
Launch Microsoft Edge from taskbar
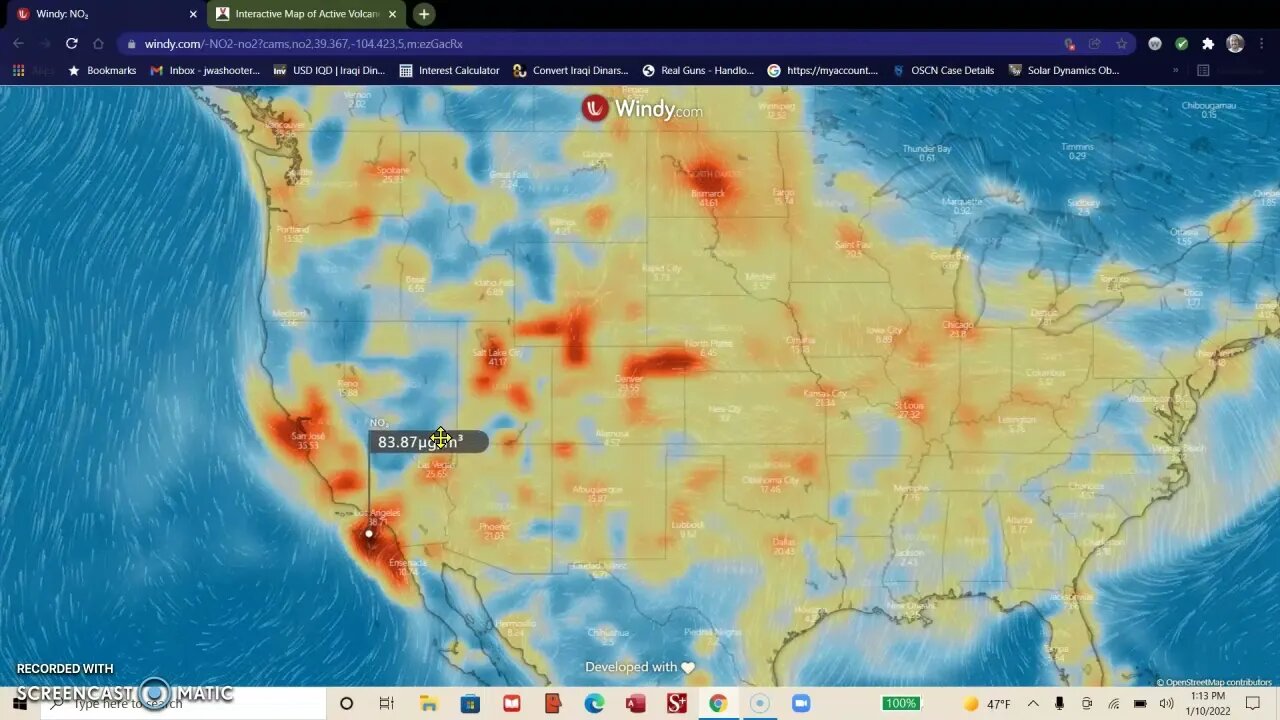[594, 704]
